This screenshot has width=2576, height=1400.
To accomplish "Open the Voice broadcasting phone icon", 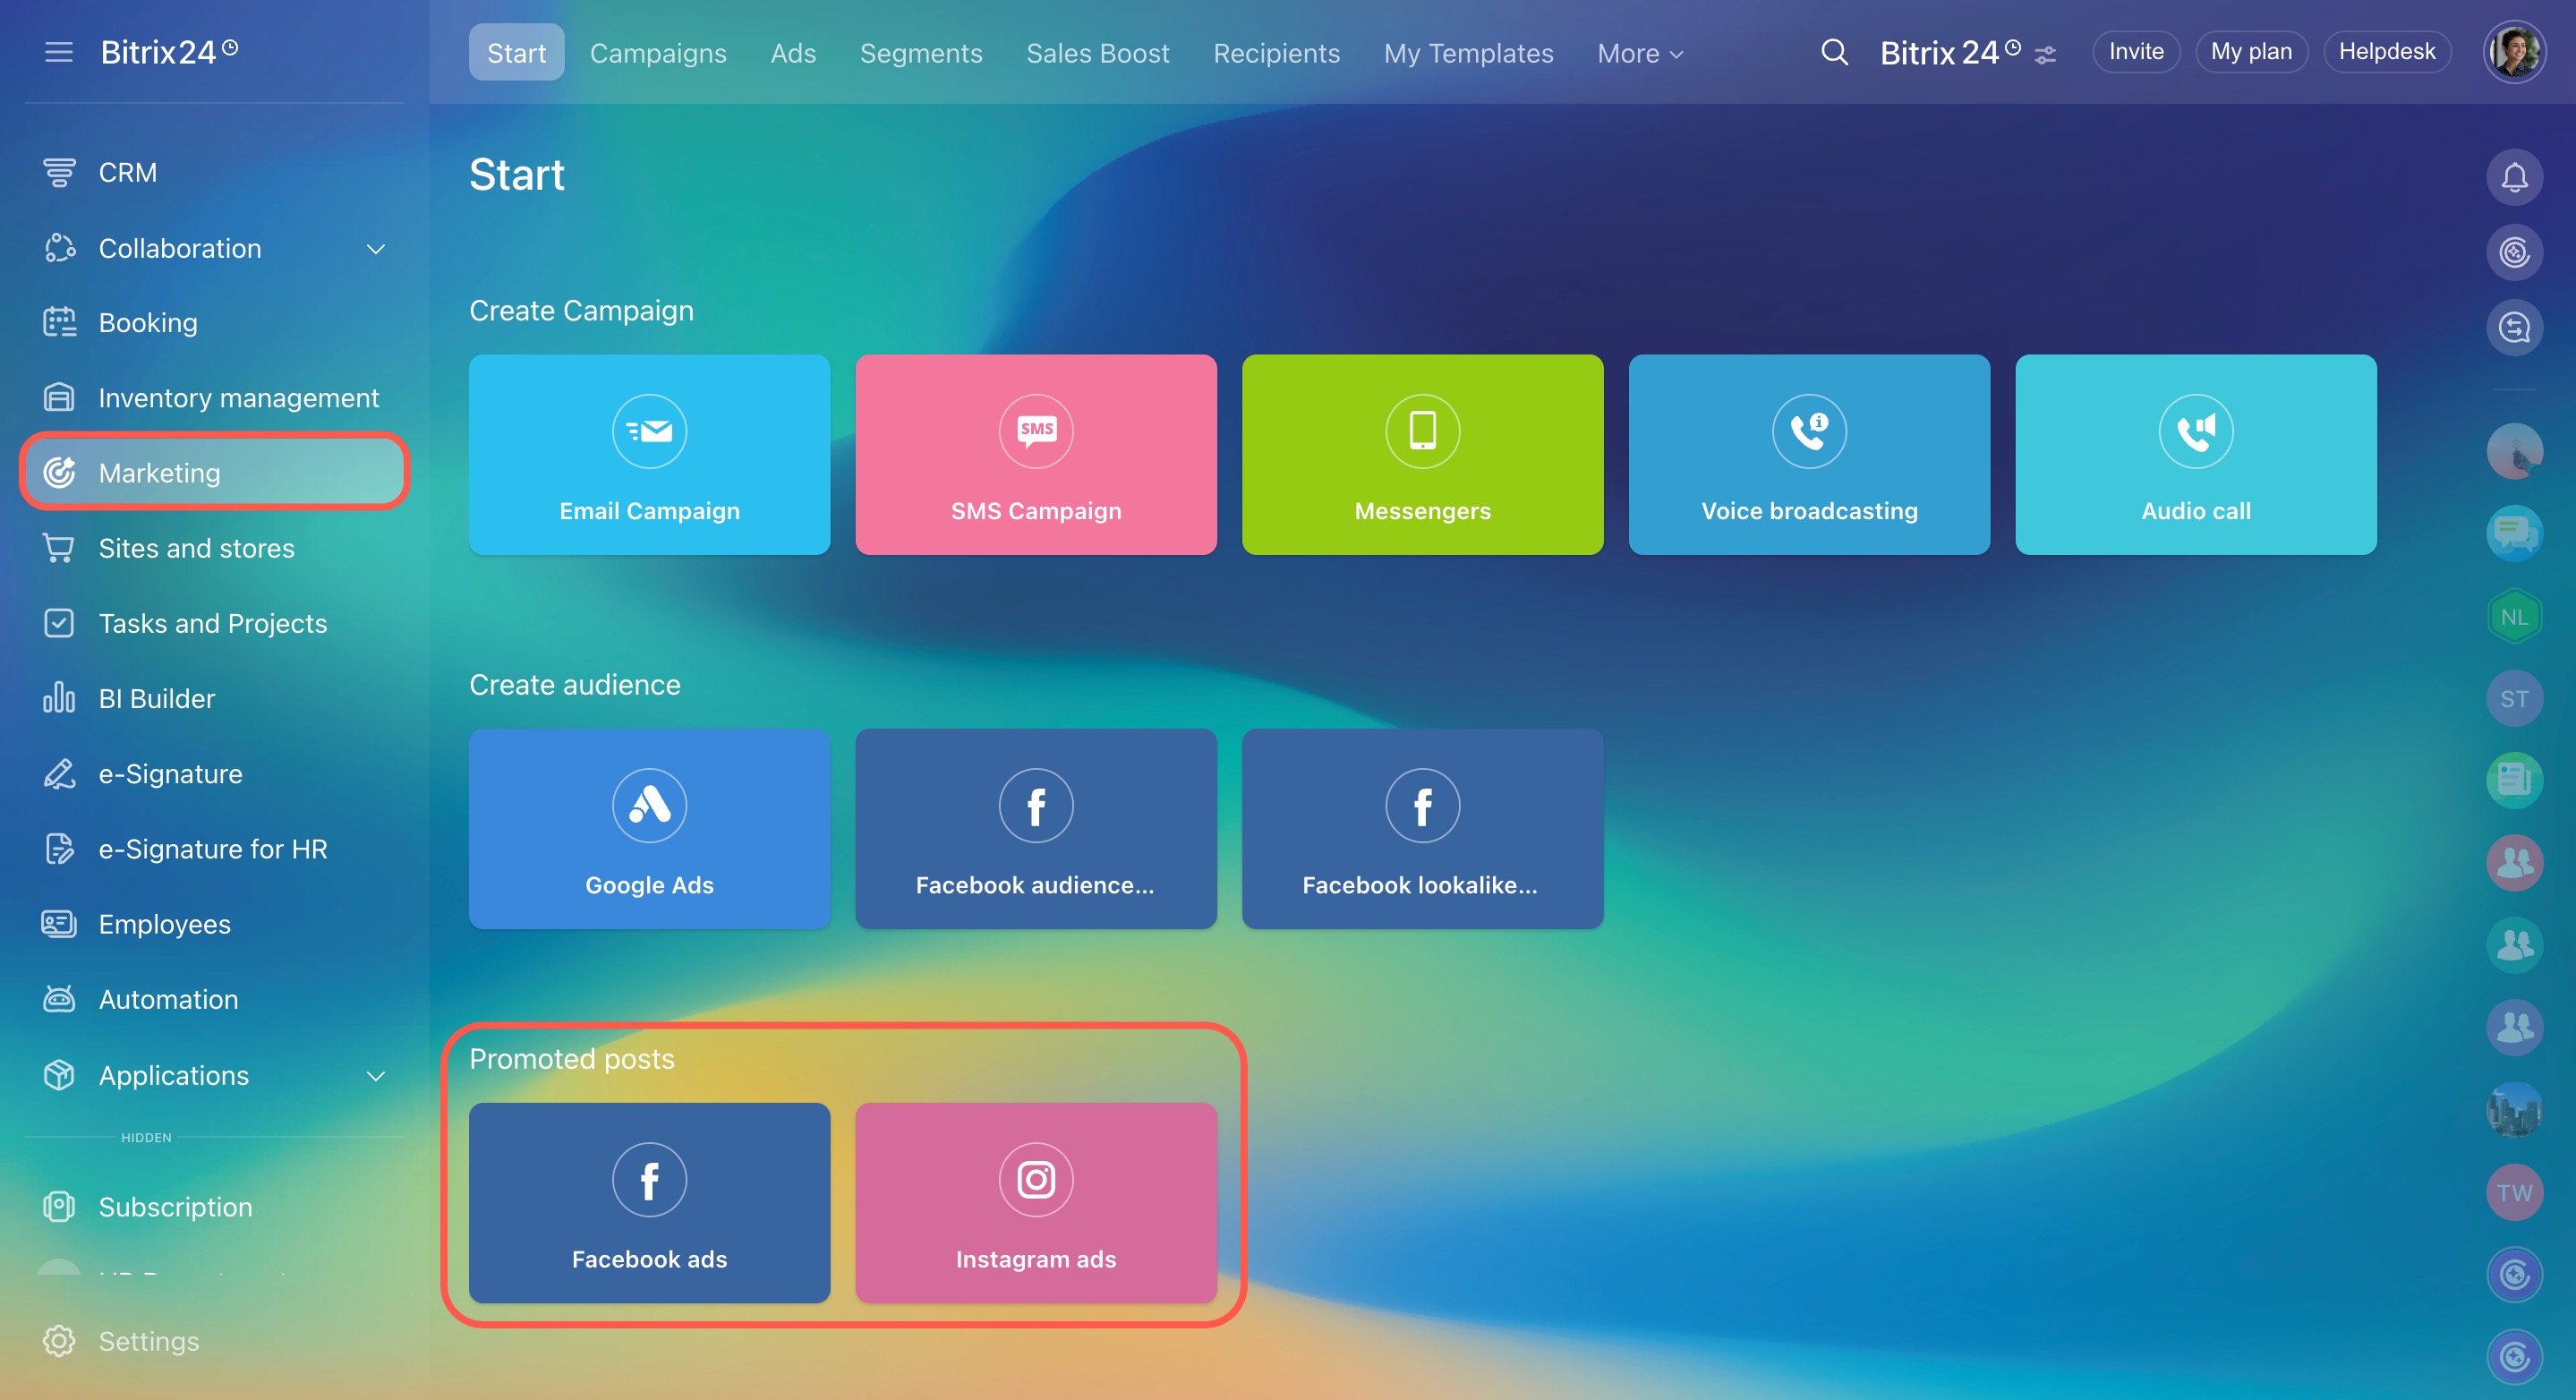I will 1809,431.
